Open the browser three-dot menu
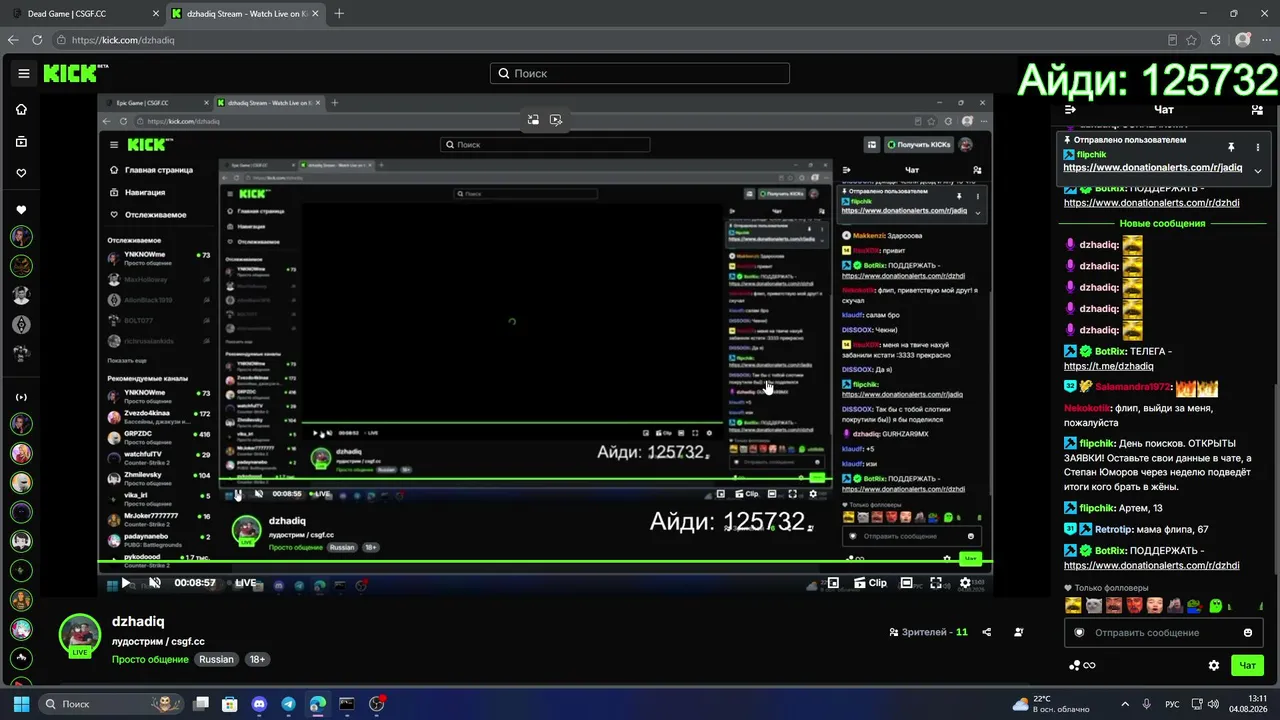Screen dimensions: 1280x720 [1266, 40]
